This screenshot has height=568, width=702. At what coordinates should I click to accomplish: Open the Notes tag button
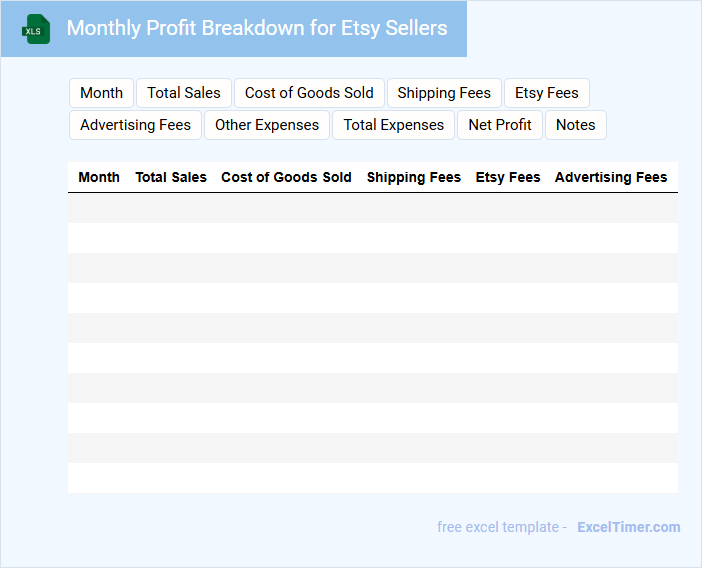[x=576, y=125]
